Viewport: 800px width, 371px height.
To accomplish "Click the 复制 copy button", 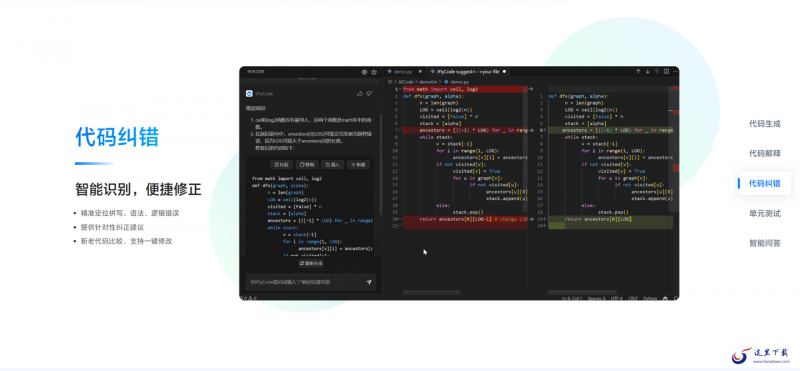I will tap(307, 164).
